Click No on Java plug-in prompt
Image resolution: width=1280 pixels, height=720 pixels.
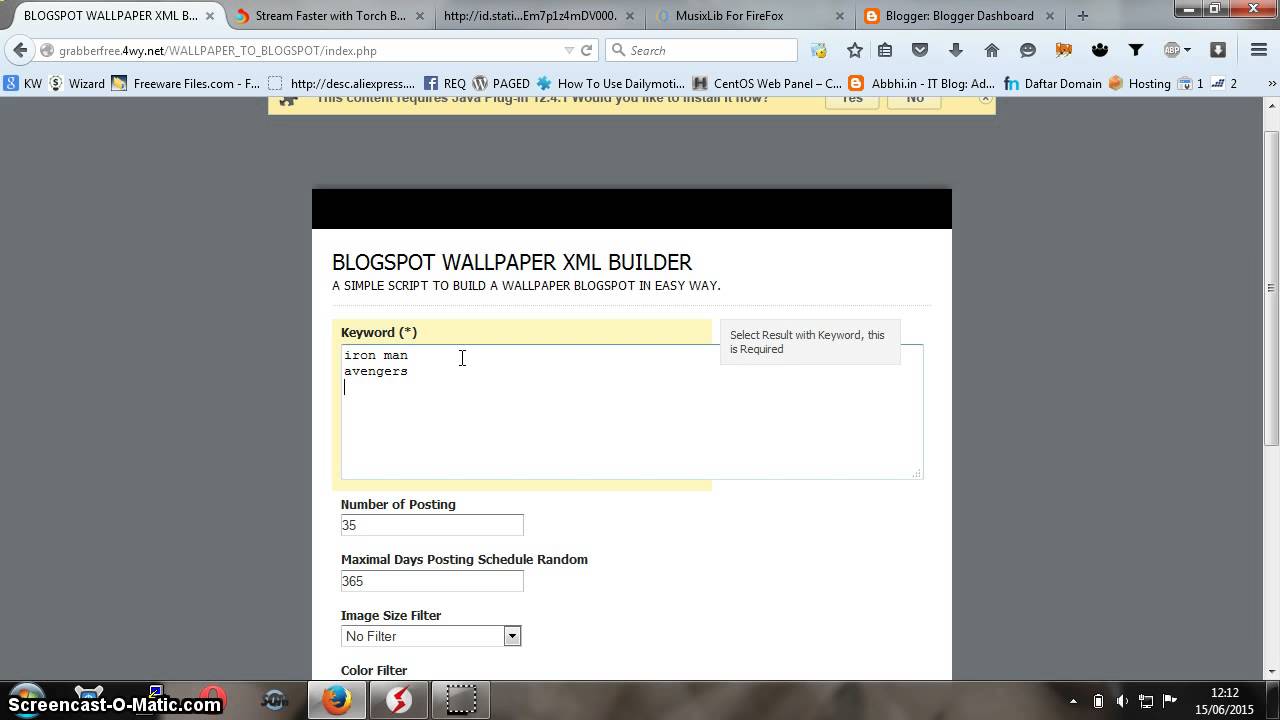915,100
